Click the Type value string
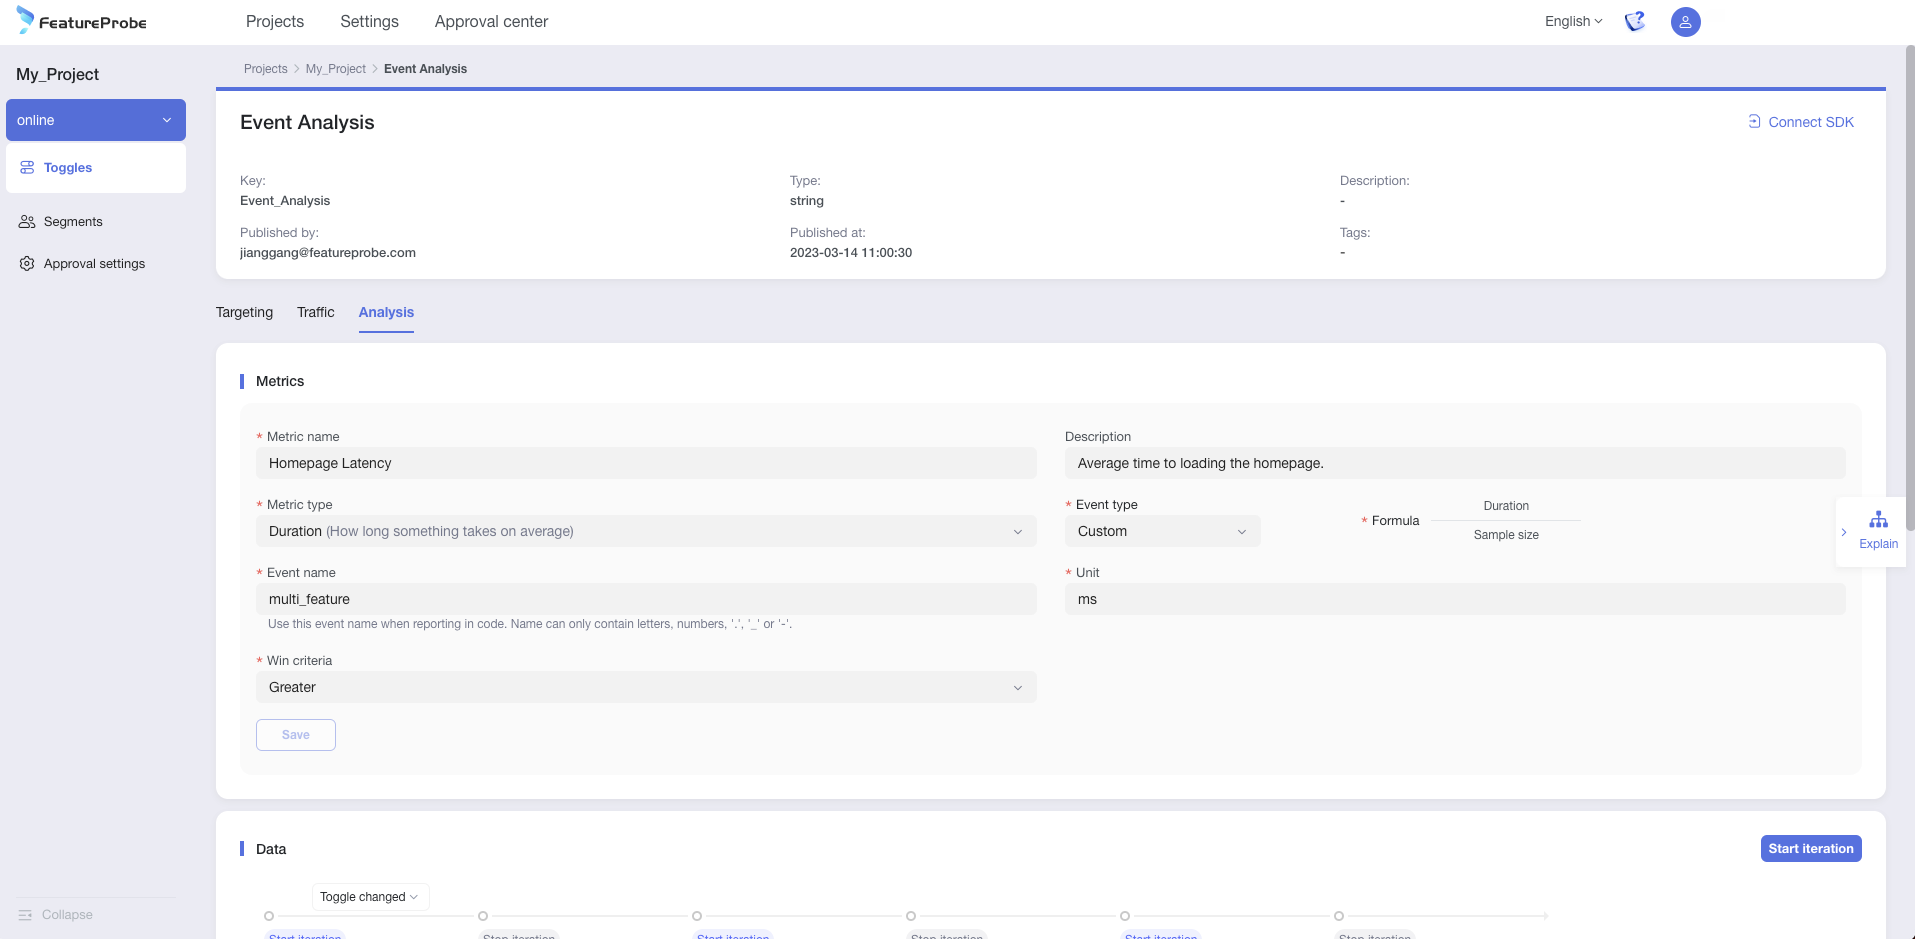Image resolution: width=1915 pixels, height=939 pixels. point(807,200)
